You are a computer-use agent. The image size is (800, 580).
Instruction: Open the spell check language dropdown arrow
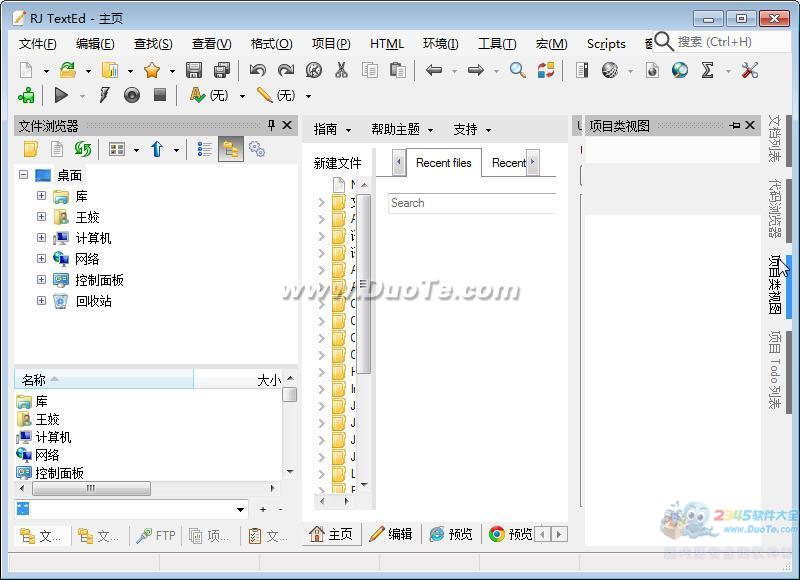coord(242,95)
